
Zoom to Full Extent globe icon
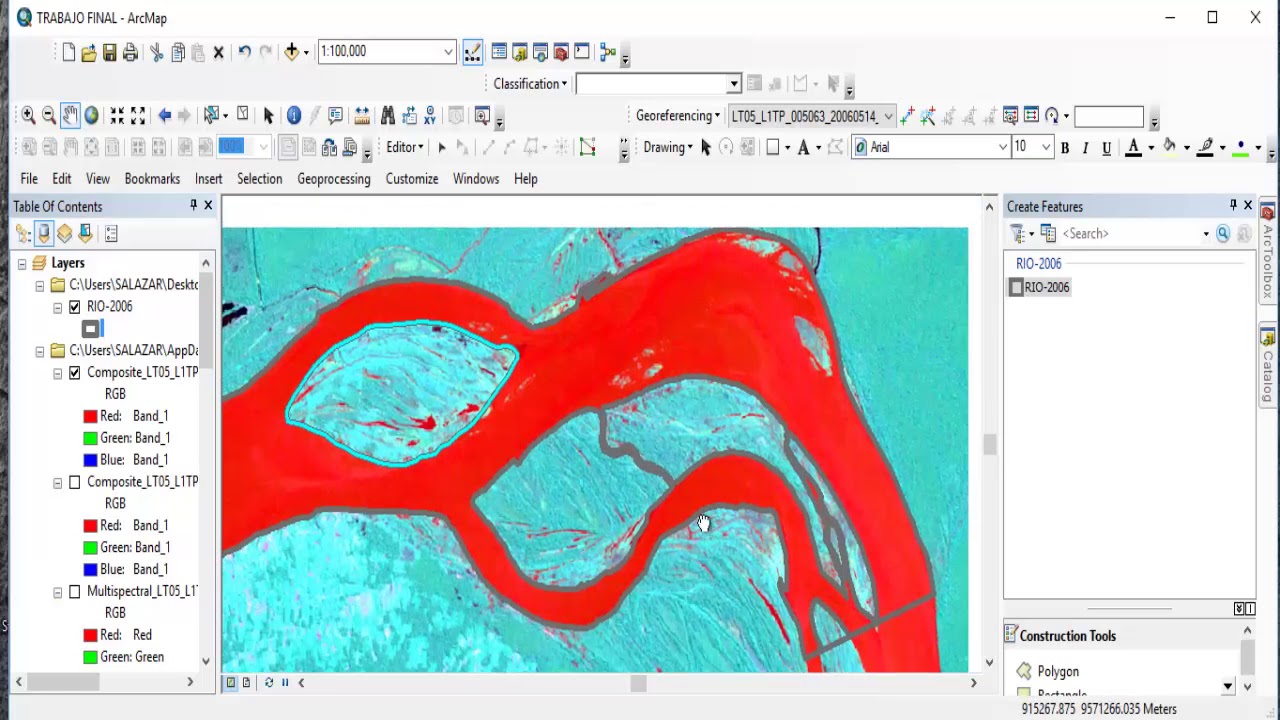[x=91, y=116]
